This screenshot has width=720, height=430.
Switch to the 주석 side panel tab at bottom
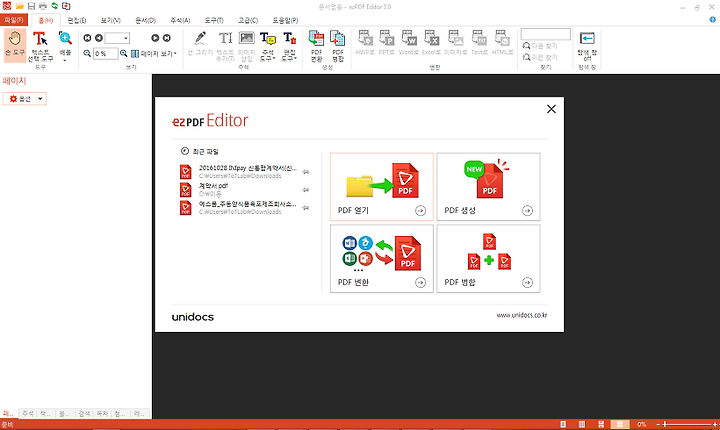coord(28,413)
